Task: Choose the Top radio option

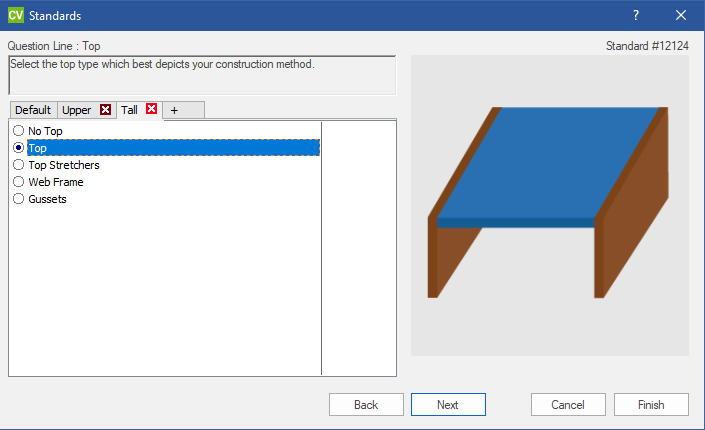Action: 19,148
